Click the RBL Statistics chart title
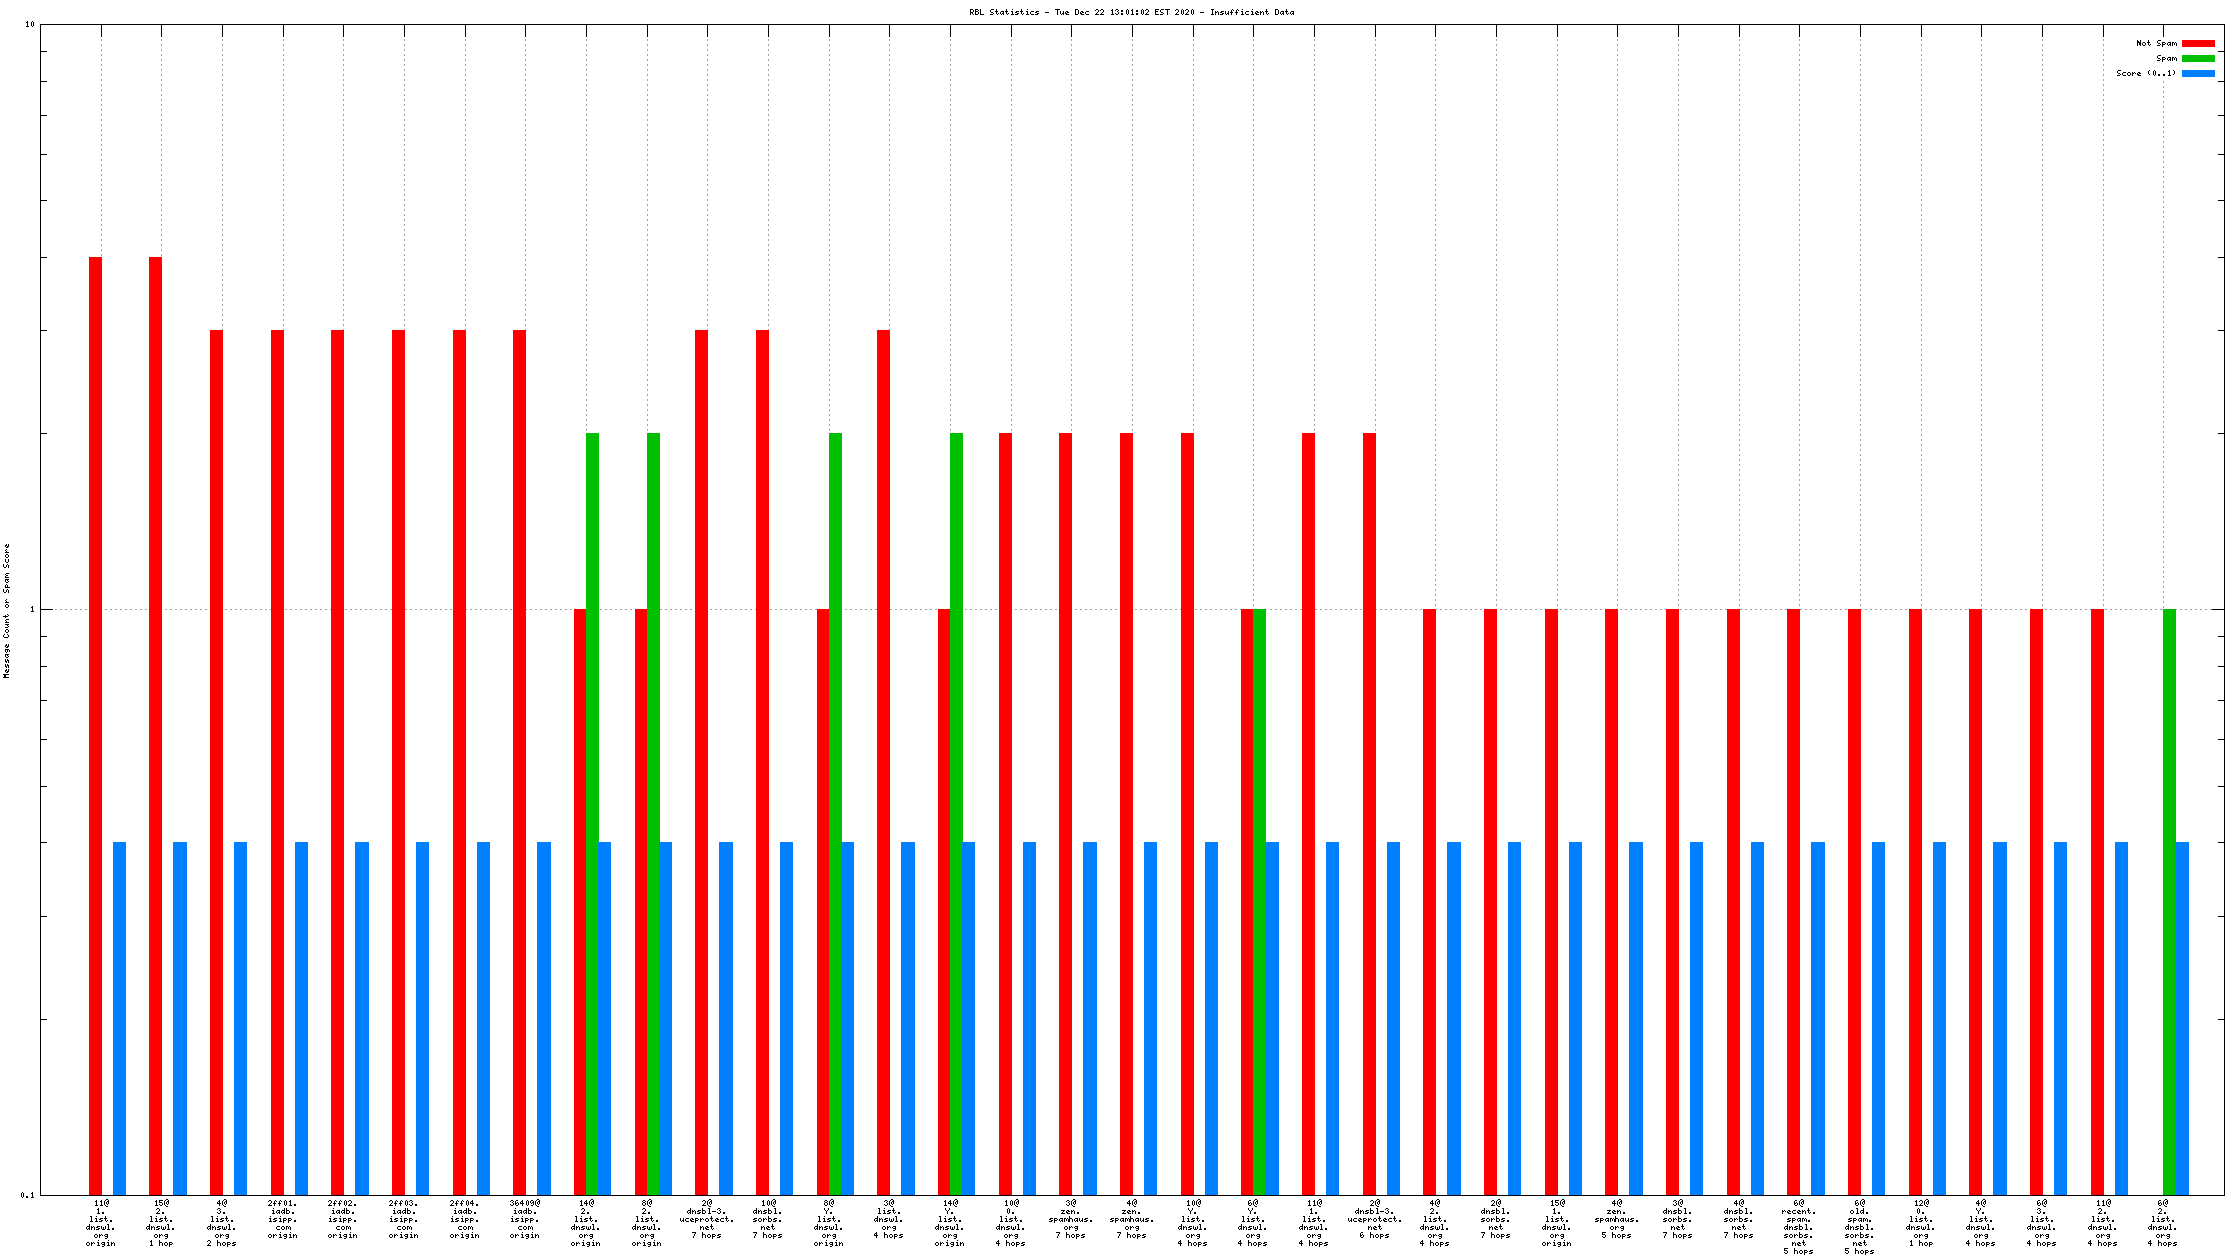Viewport: 2240px width, 1260px height. [1131, 13]
